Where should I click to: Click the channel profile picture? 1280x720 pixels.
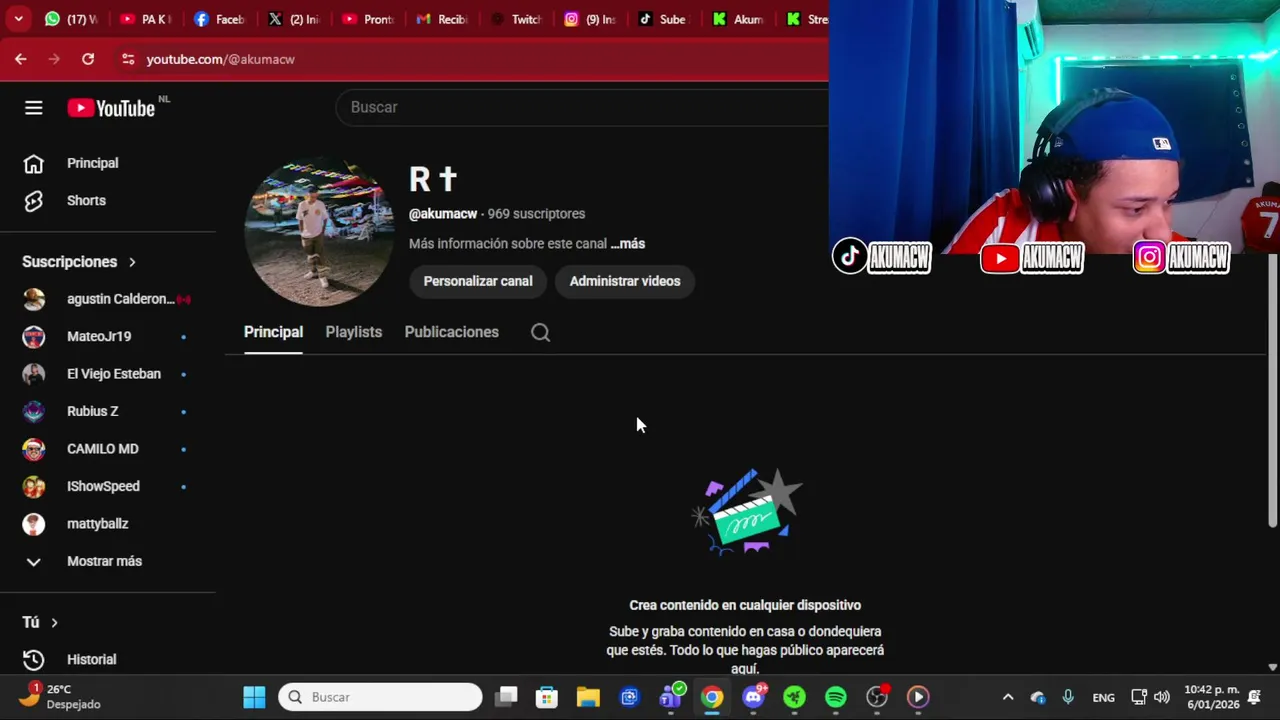click(319, 233)
